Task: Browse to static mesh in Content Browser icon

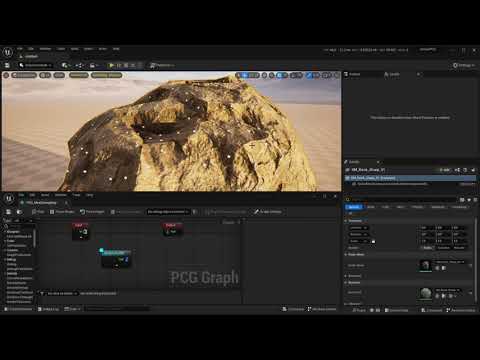Action: tap(444, 268)
